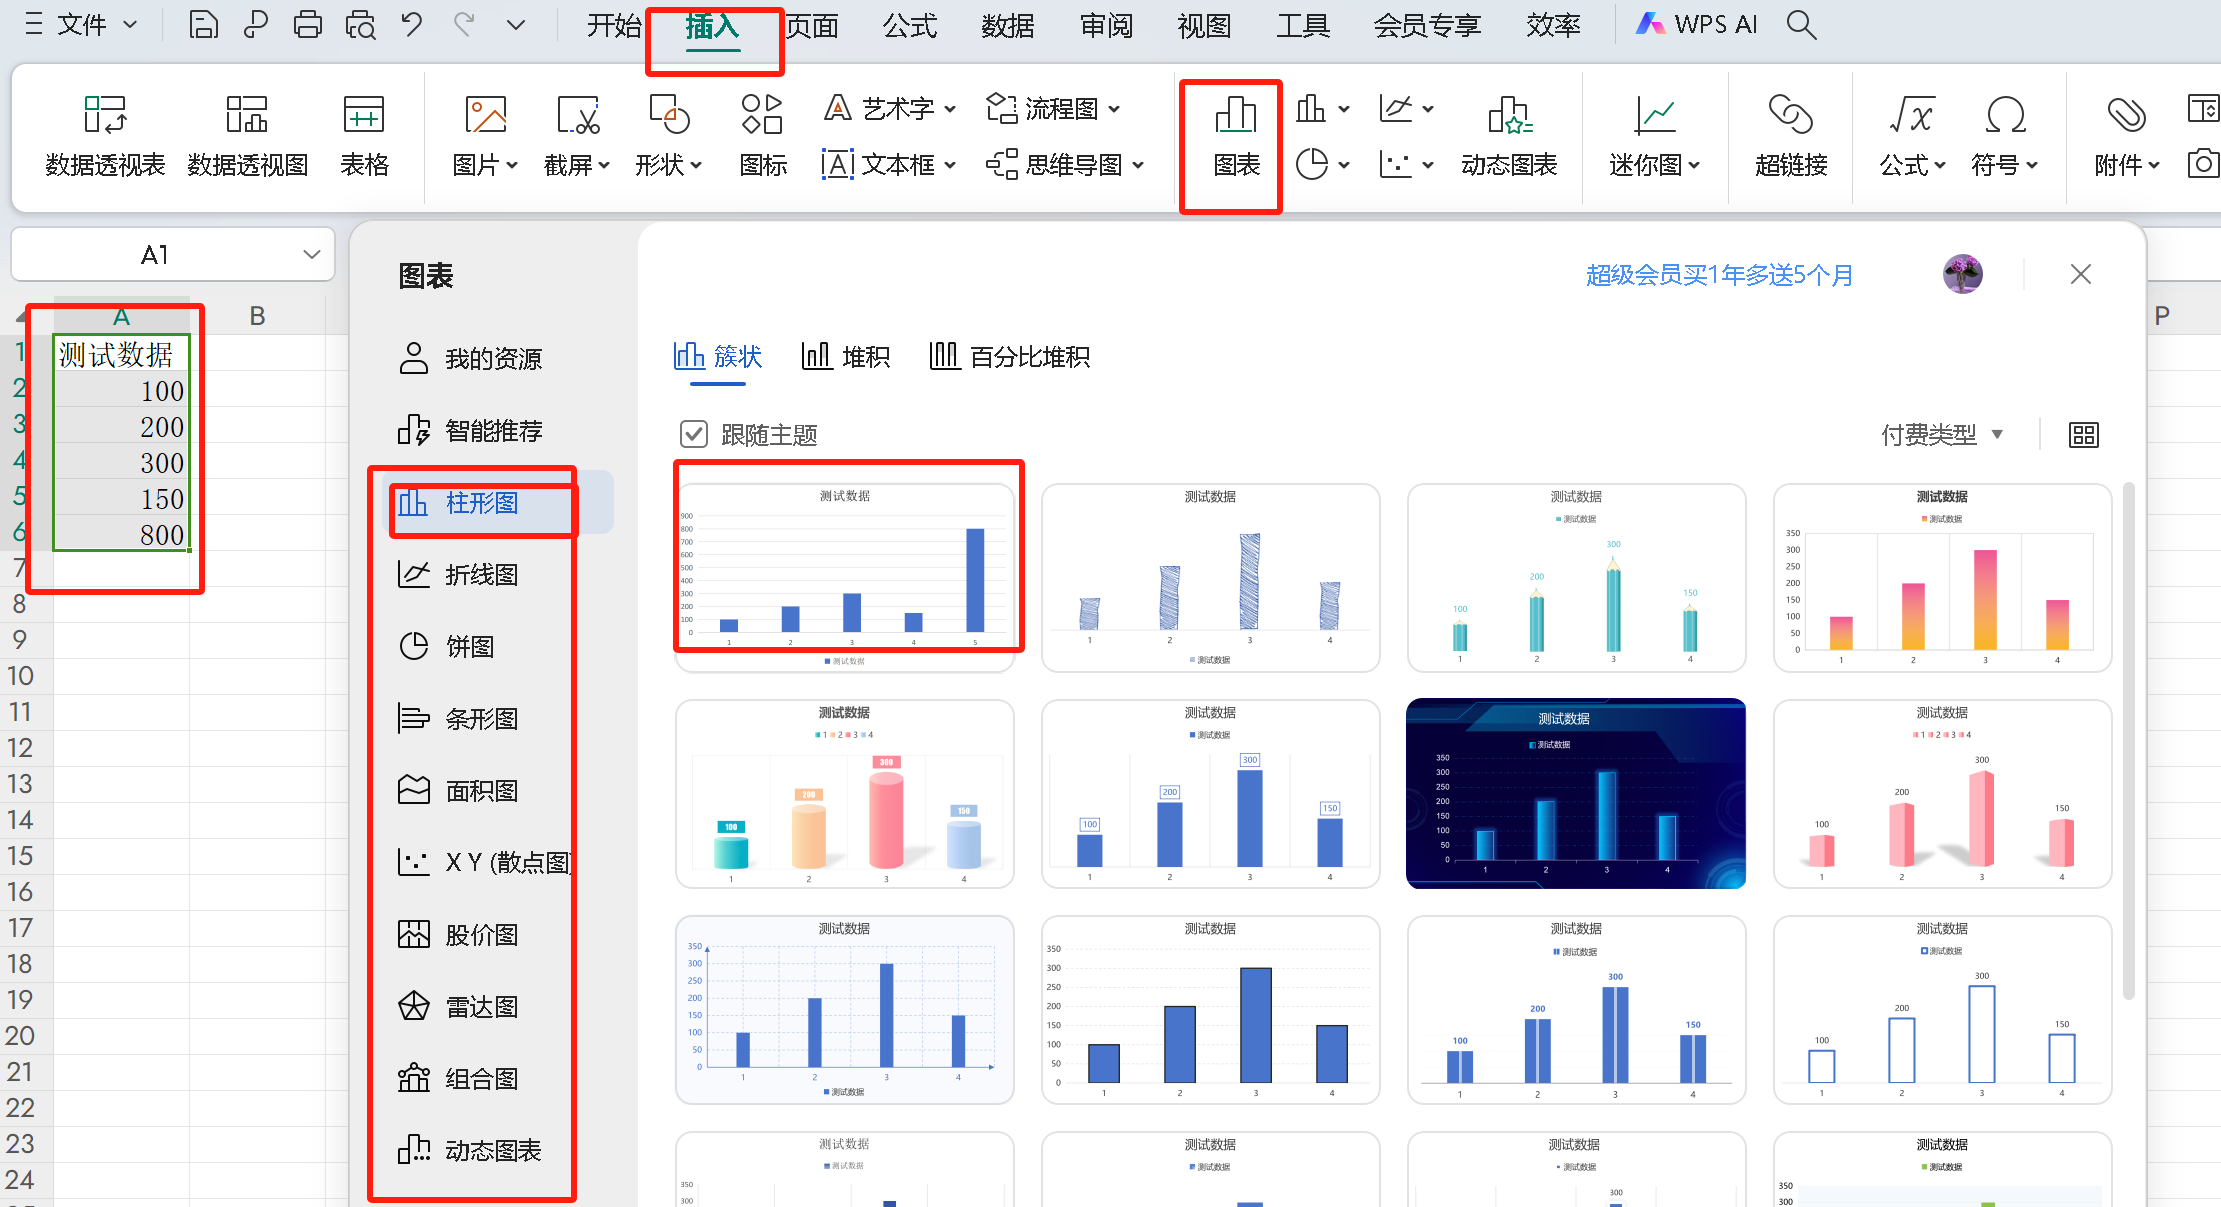
Task: Toggle the 跟随主题 checkbox
Action: point(694,434)
